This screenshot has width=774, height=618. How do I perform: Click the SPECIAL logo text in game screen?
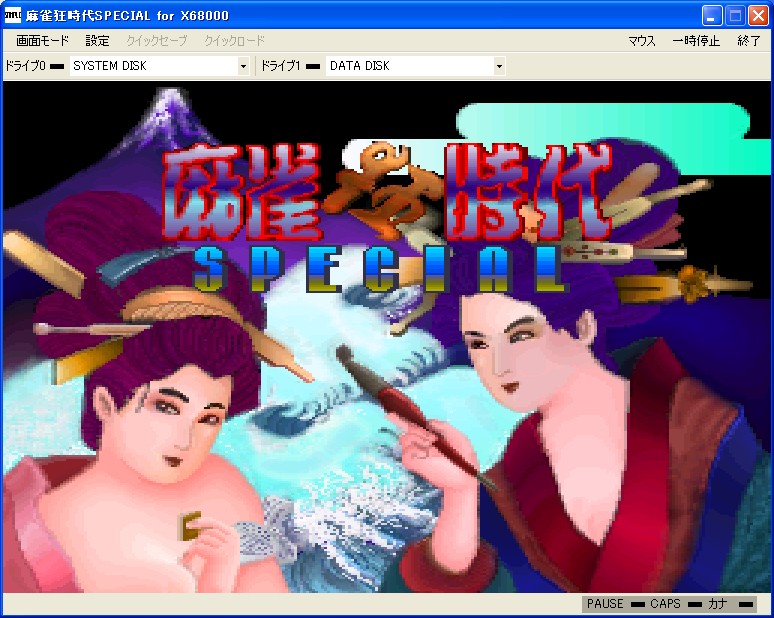tap(380, 269)
